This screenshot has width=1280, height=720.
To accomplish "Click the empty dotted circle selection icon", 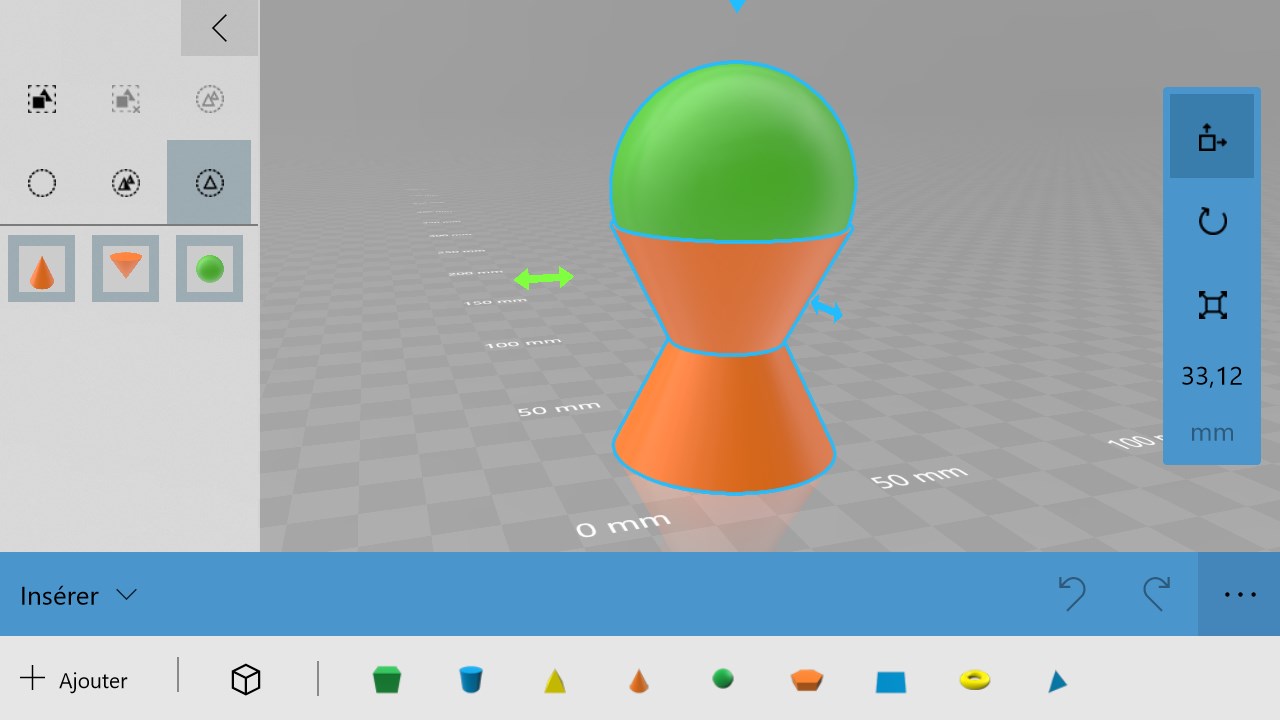I will click(x=41, y=183).
